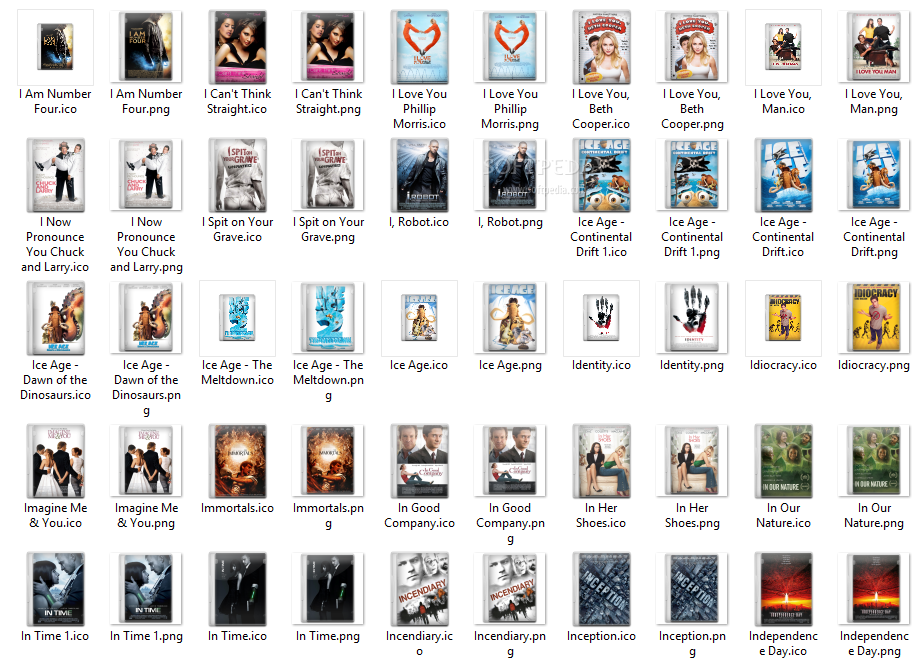The height and width of the screenshot is (661, 922).
Task: Click Ice Age - Continental Drift.ico icon
Action: tap(783, 175)
